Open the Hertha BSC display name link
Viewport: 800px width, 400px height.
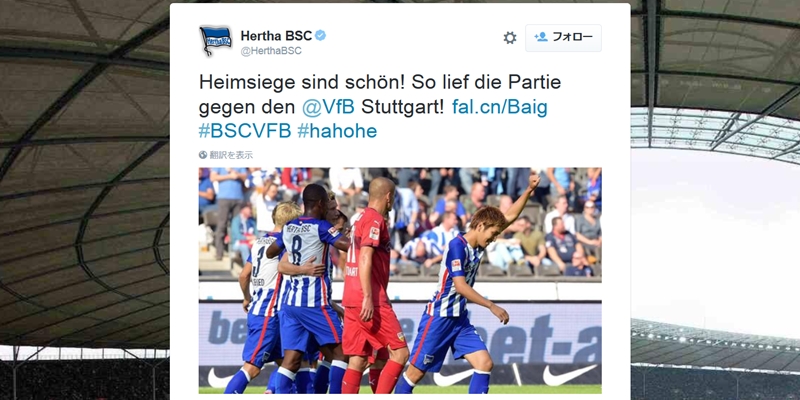[x=276, y=36]
